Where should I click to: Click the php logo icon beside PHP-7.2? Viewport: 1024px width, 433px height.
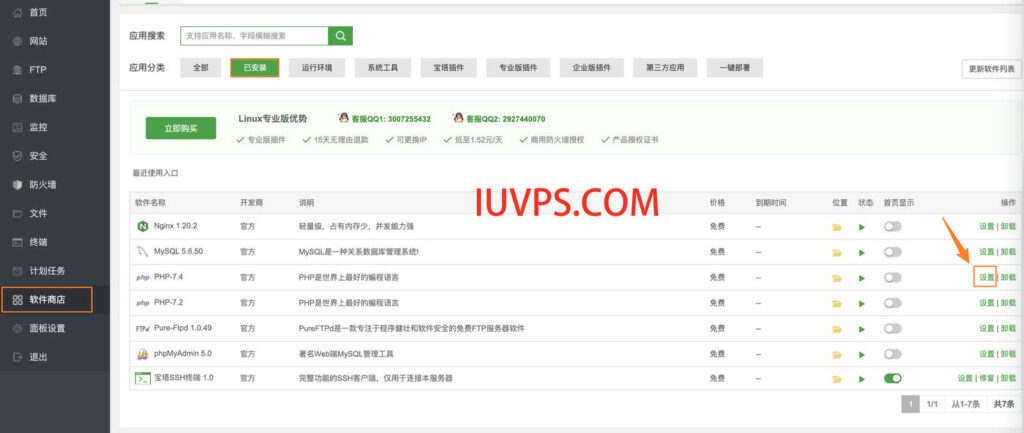coord(142,303)
